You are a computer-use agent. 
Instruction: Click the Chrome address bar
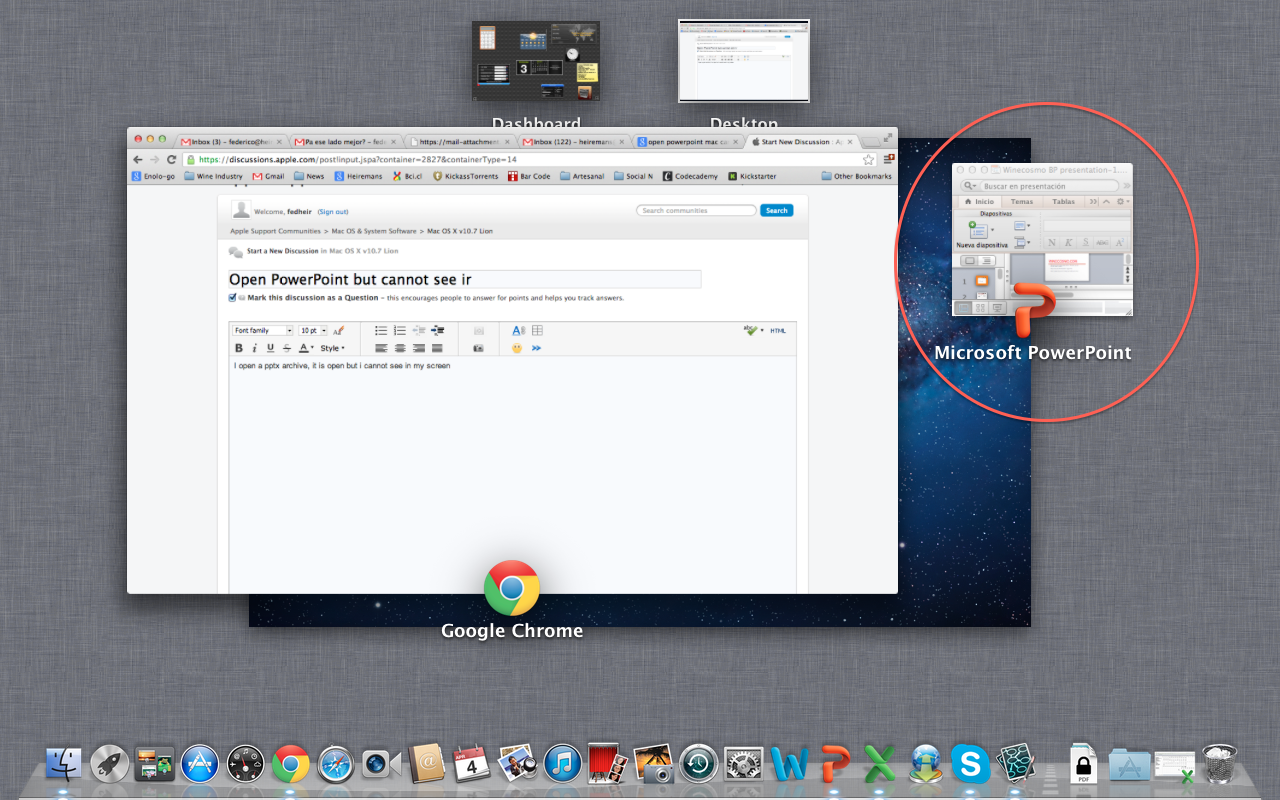pyautogui.click(x=528, y=159)
